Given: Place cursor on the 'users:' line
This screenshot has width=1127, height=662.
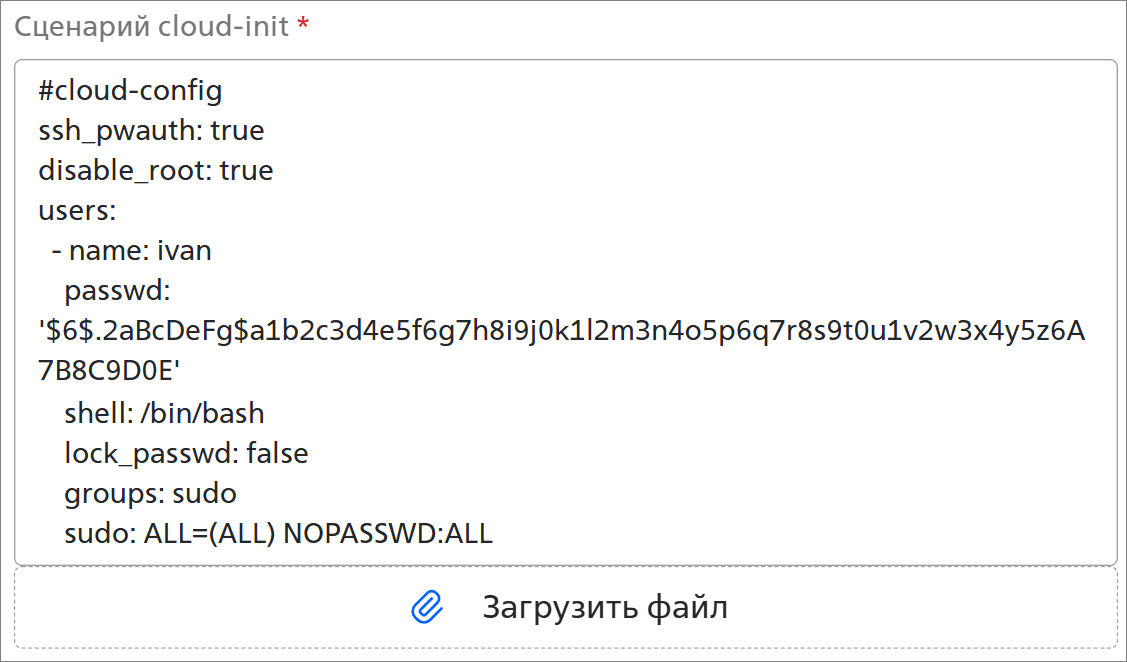Looking at the screenshot, I should tap(77, 211).
